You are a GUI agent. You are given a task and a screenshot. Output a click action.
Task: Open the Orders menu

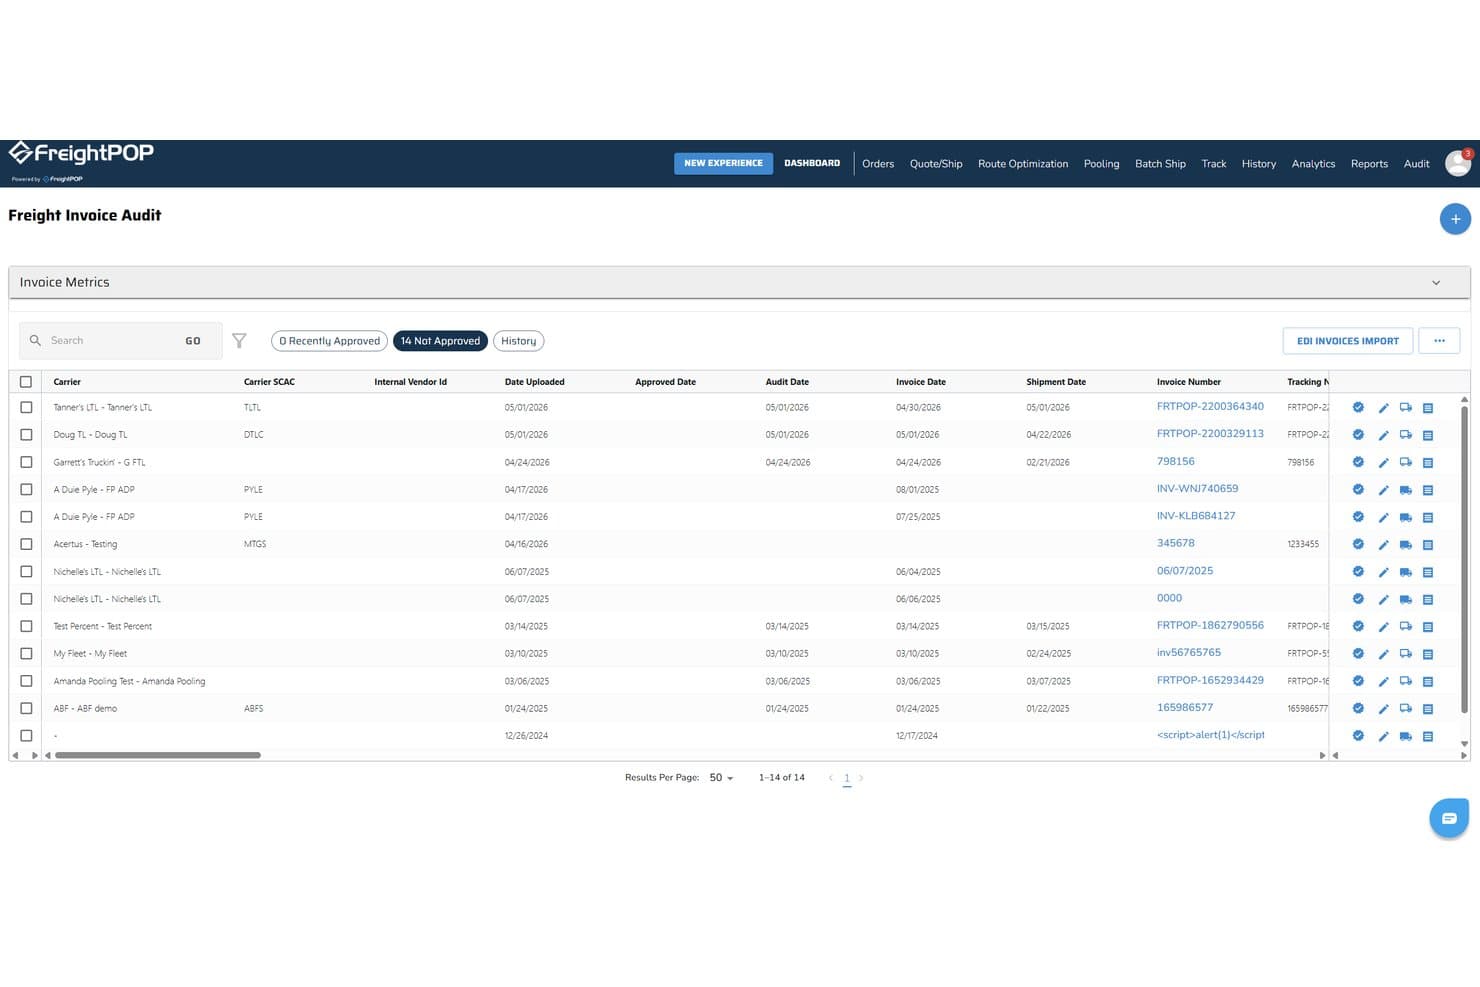pyautogui.click(x=878, y=164)
